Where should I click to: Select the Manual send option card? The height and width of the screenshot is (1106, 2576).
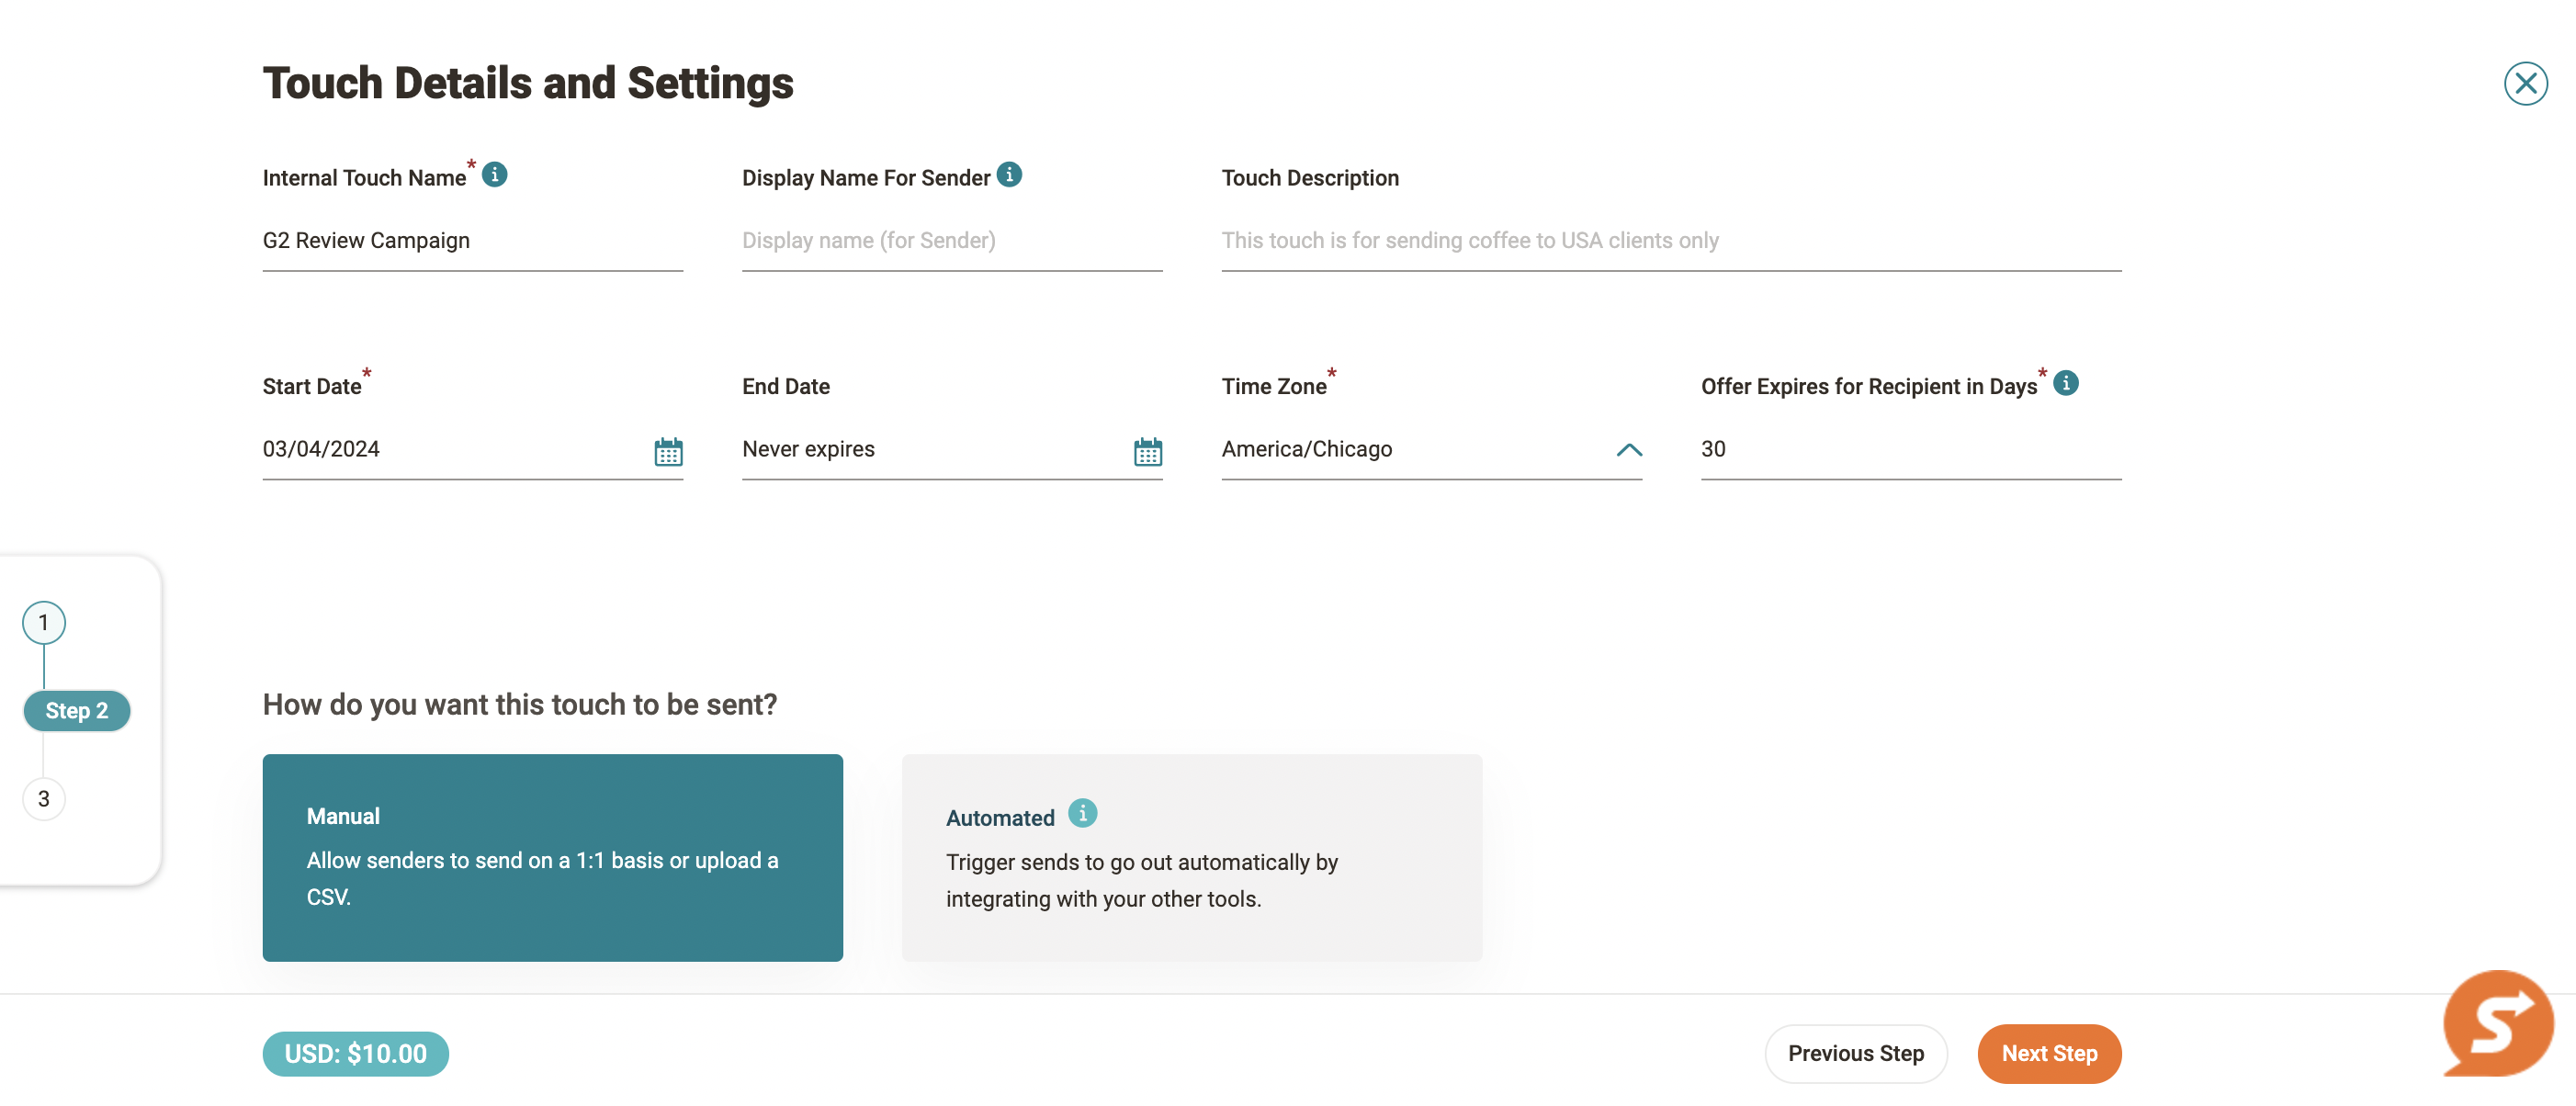pos(552,857)
